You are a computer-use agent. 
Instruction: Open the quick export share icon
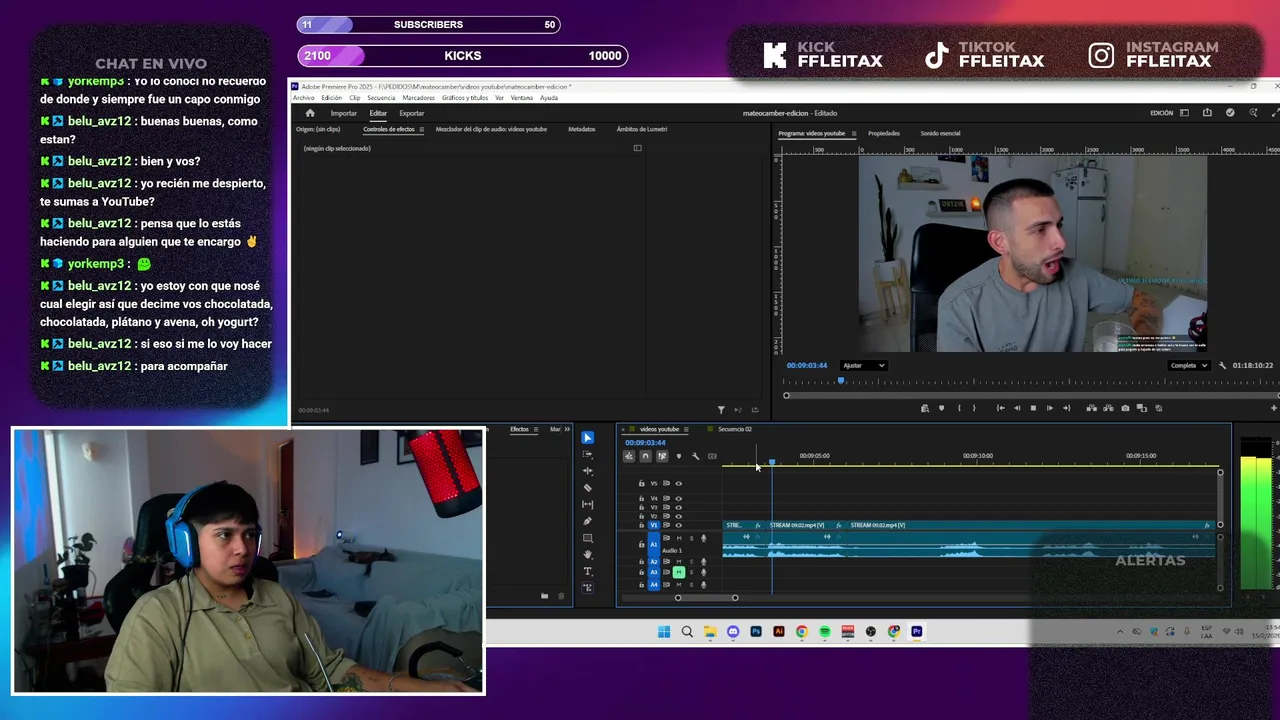click(x=1207, y=113)
